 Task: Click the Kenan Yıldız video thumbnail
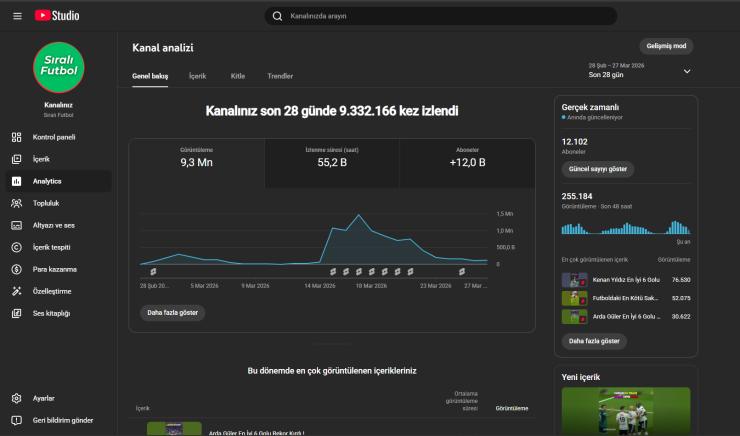pyautogui.click(x=574, y=279)
